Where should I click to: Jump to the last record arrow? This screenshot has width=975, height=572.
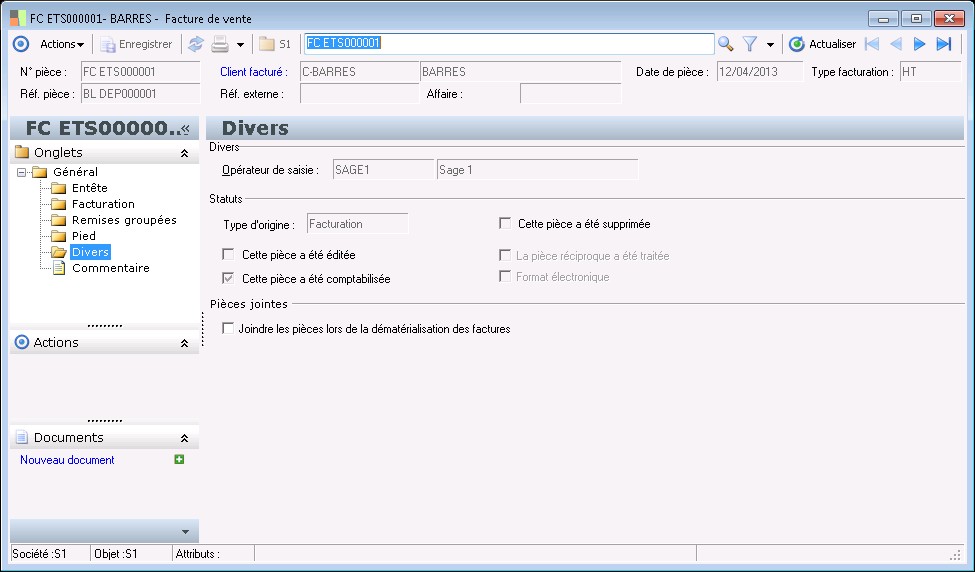tap(943, 44)
